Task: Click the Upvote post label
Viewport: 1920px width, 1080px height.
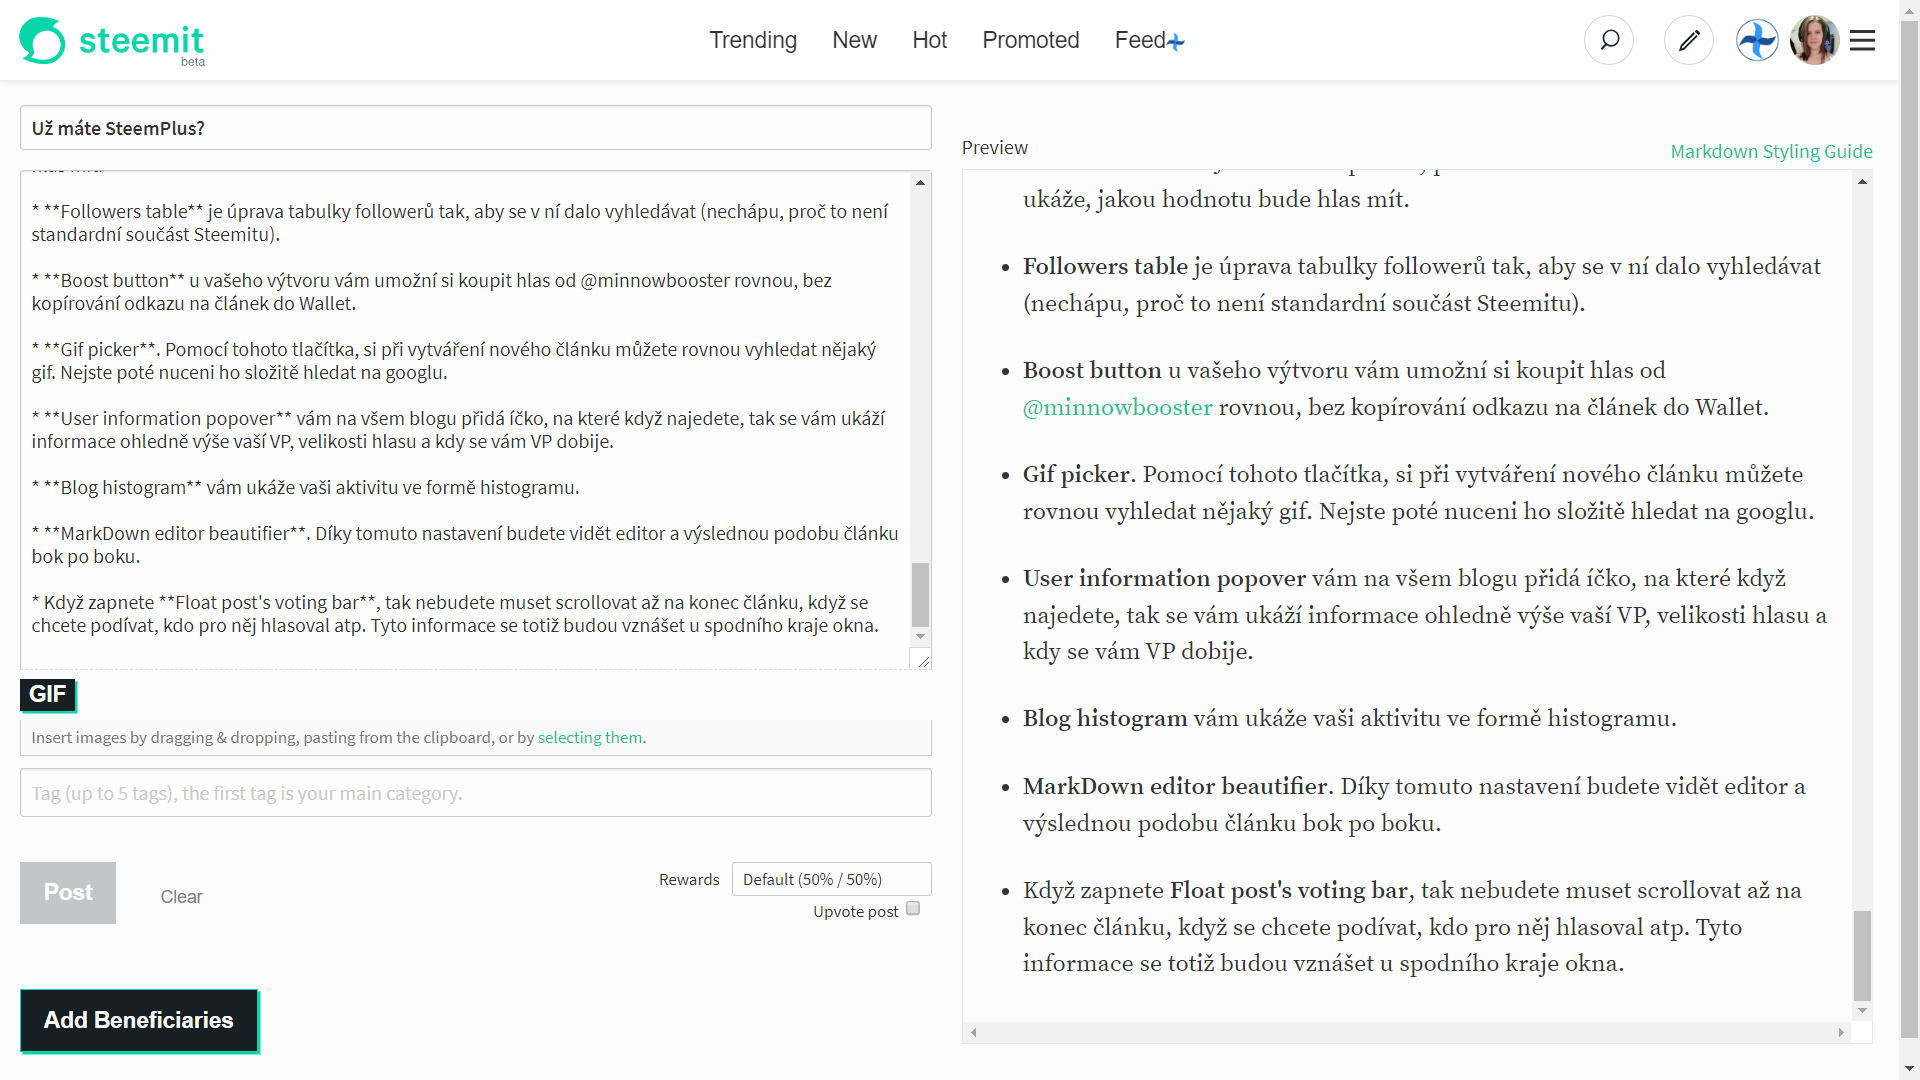Action: (x=855, y=911)
